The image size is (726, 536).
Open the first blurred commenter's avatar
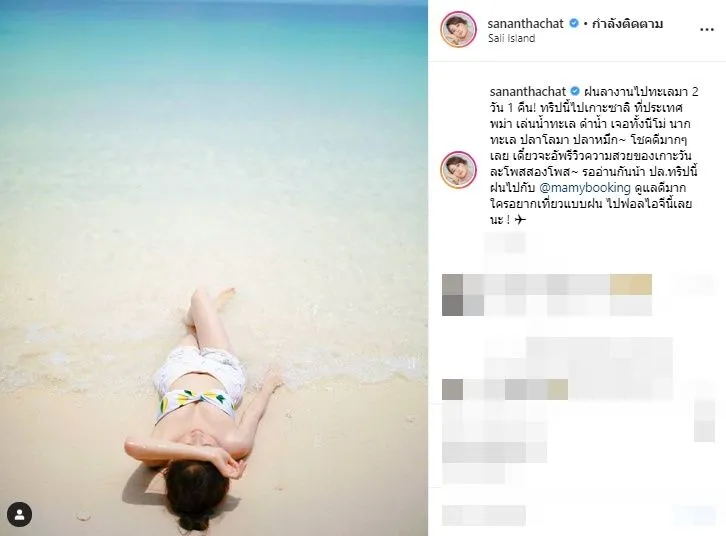(452, 294)
